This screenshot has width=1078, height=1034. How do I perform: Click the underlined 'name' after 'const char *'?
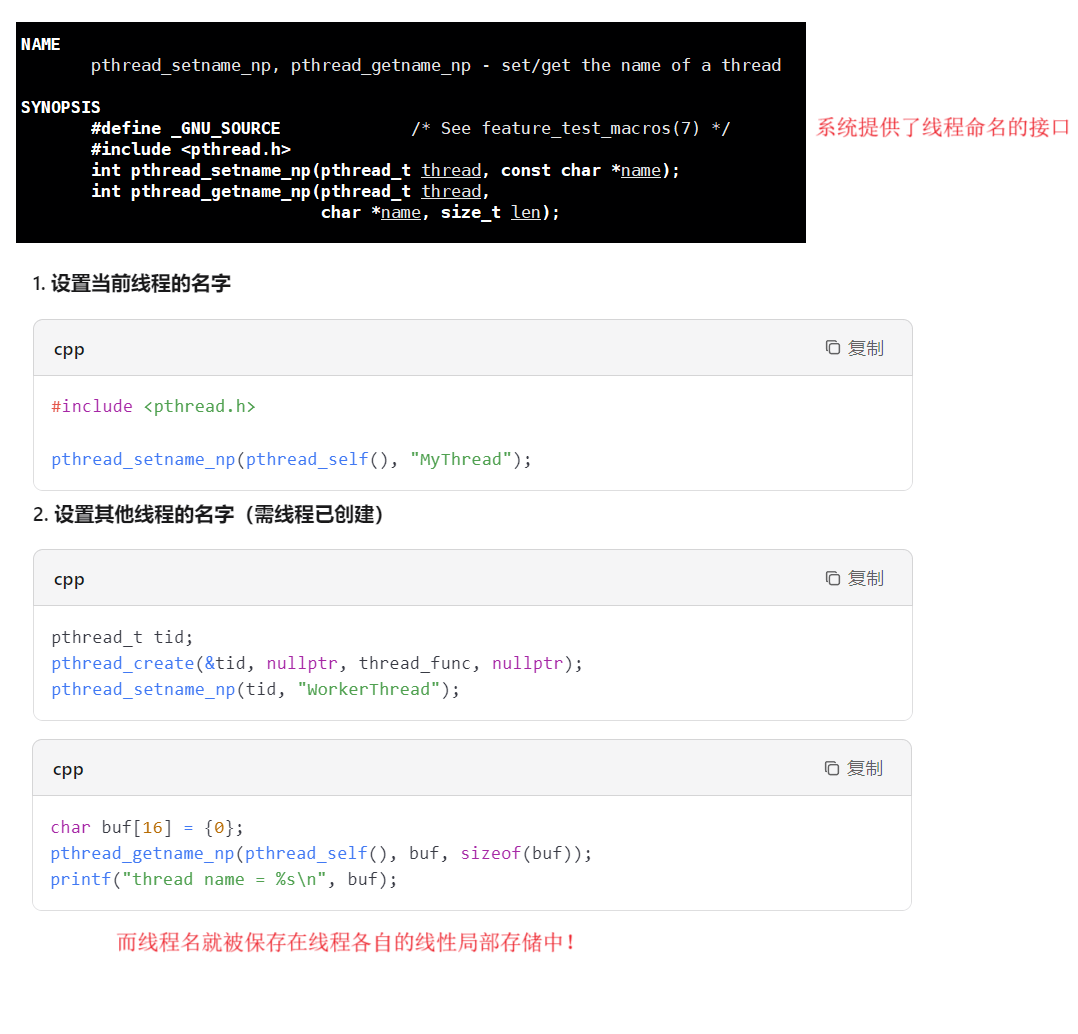pos(641,170)
